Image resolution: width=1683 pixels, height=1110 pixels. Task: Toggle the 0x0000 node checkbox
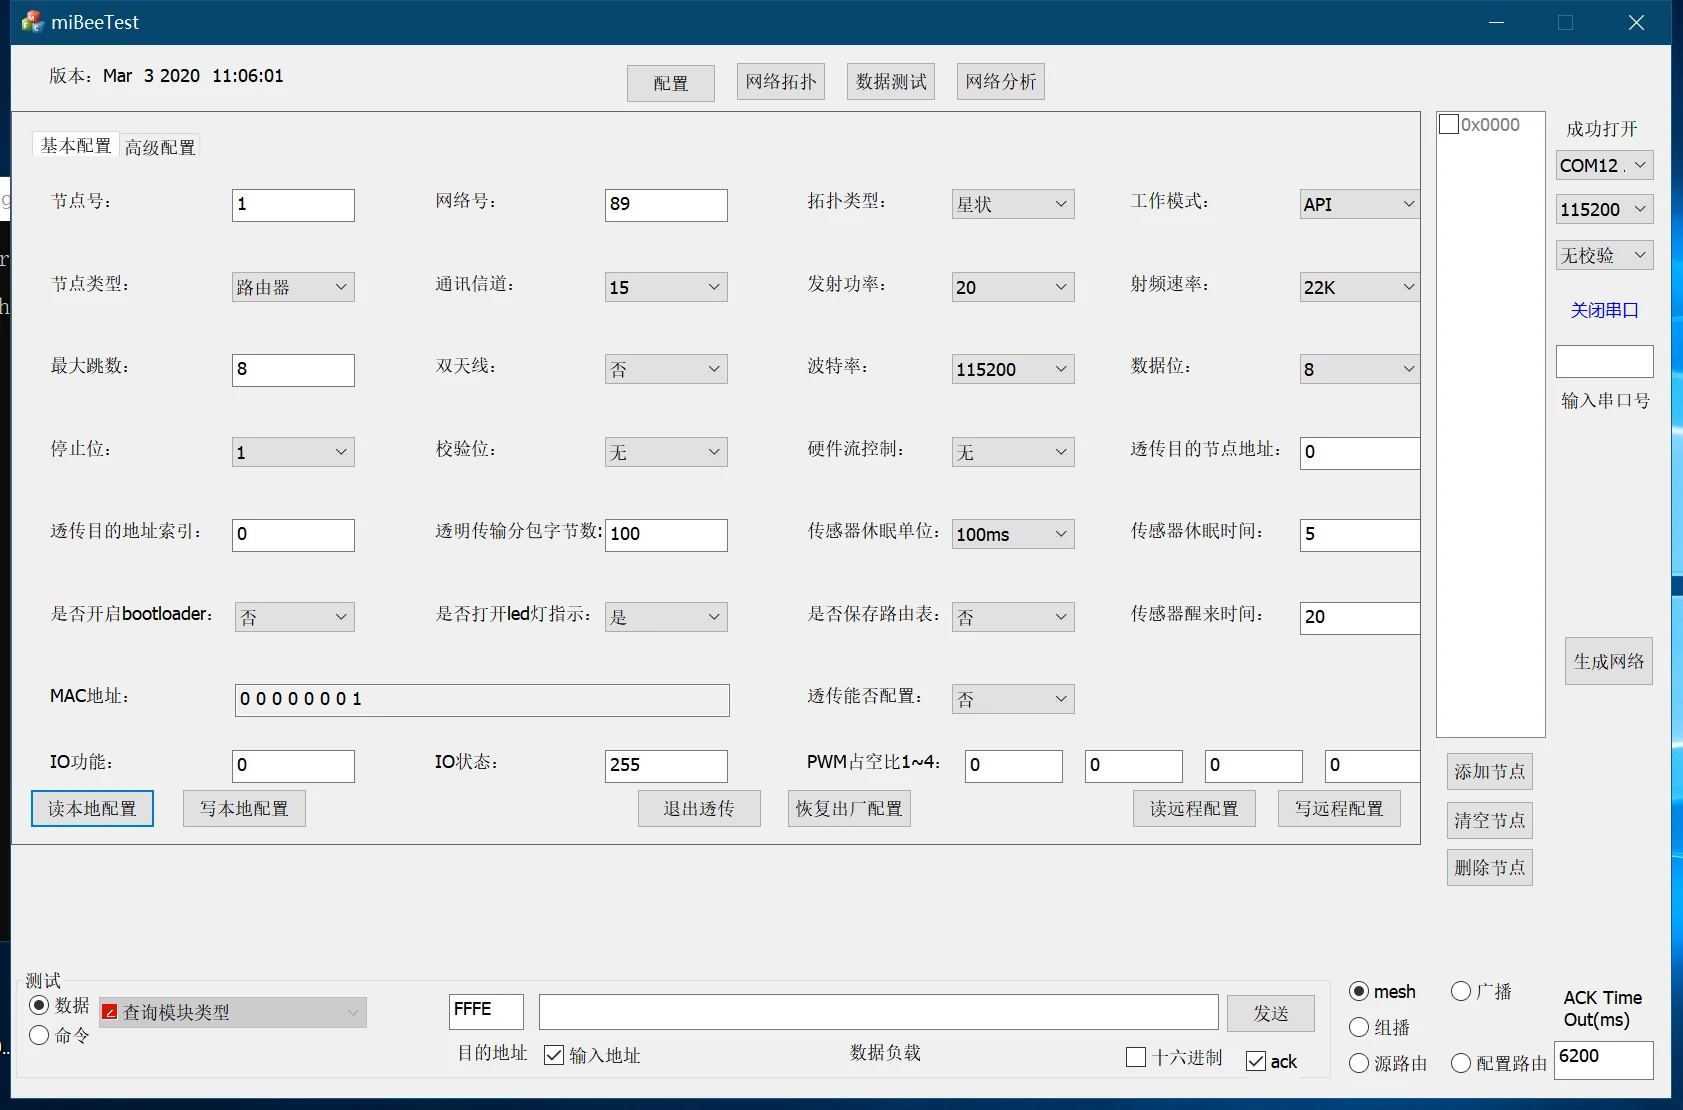(x=1448, y=125)
